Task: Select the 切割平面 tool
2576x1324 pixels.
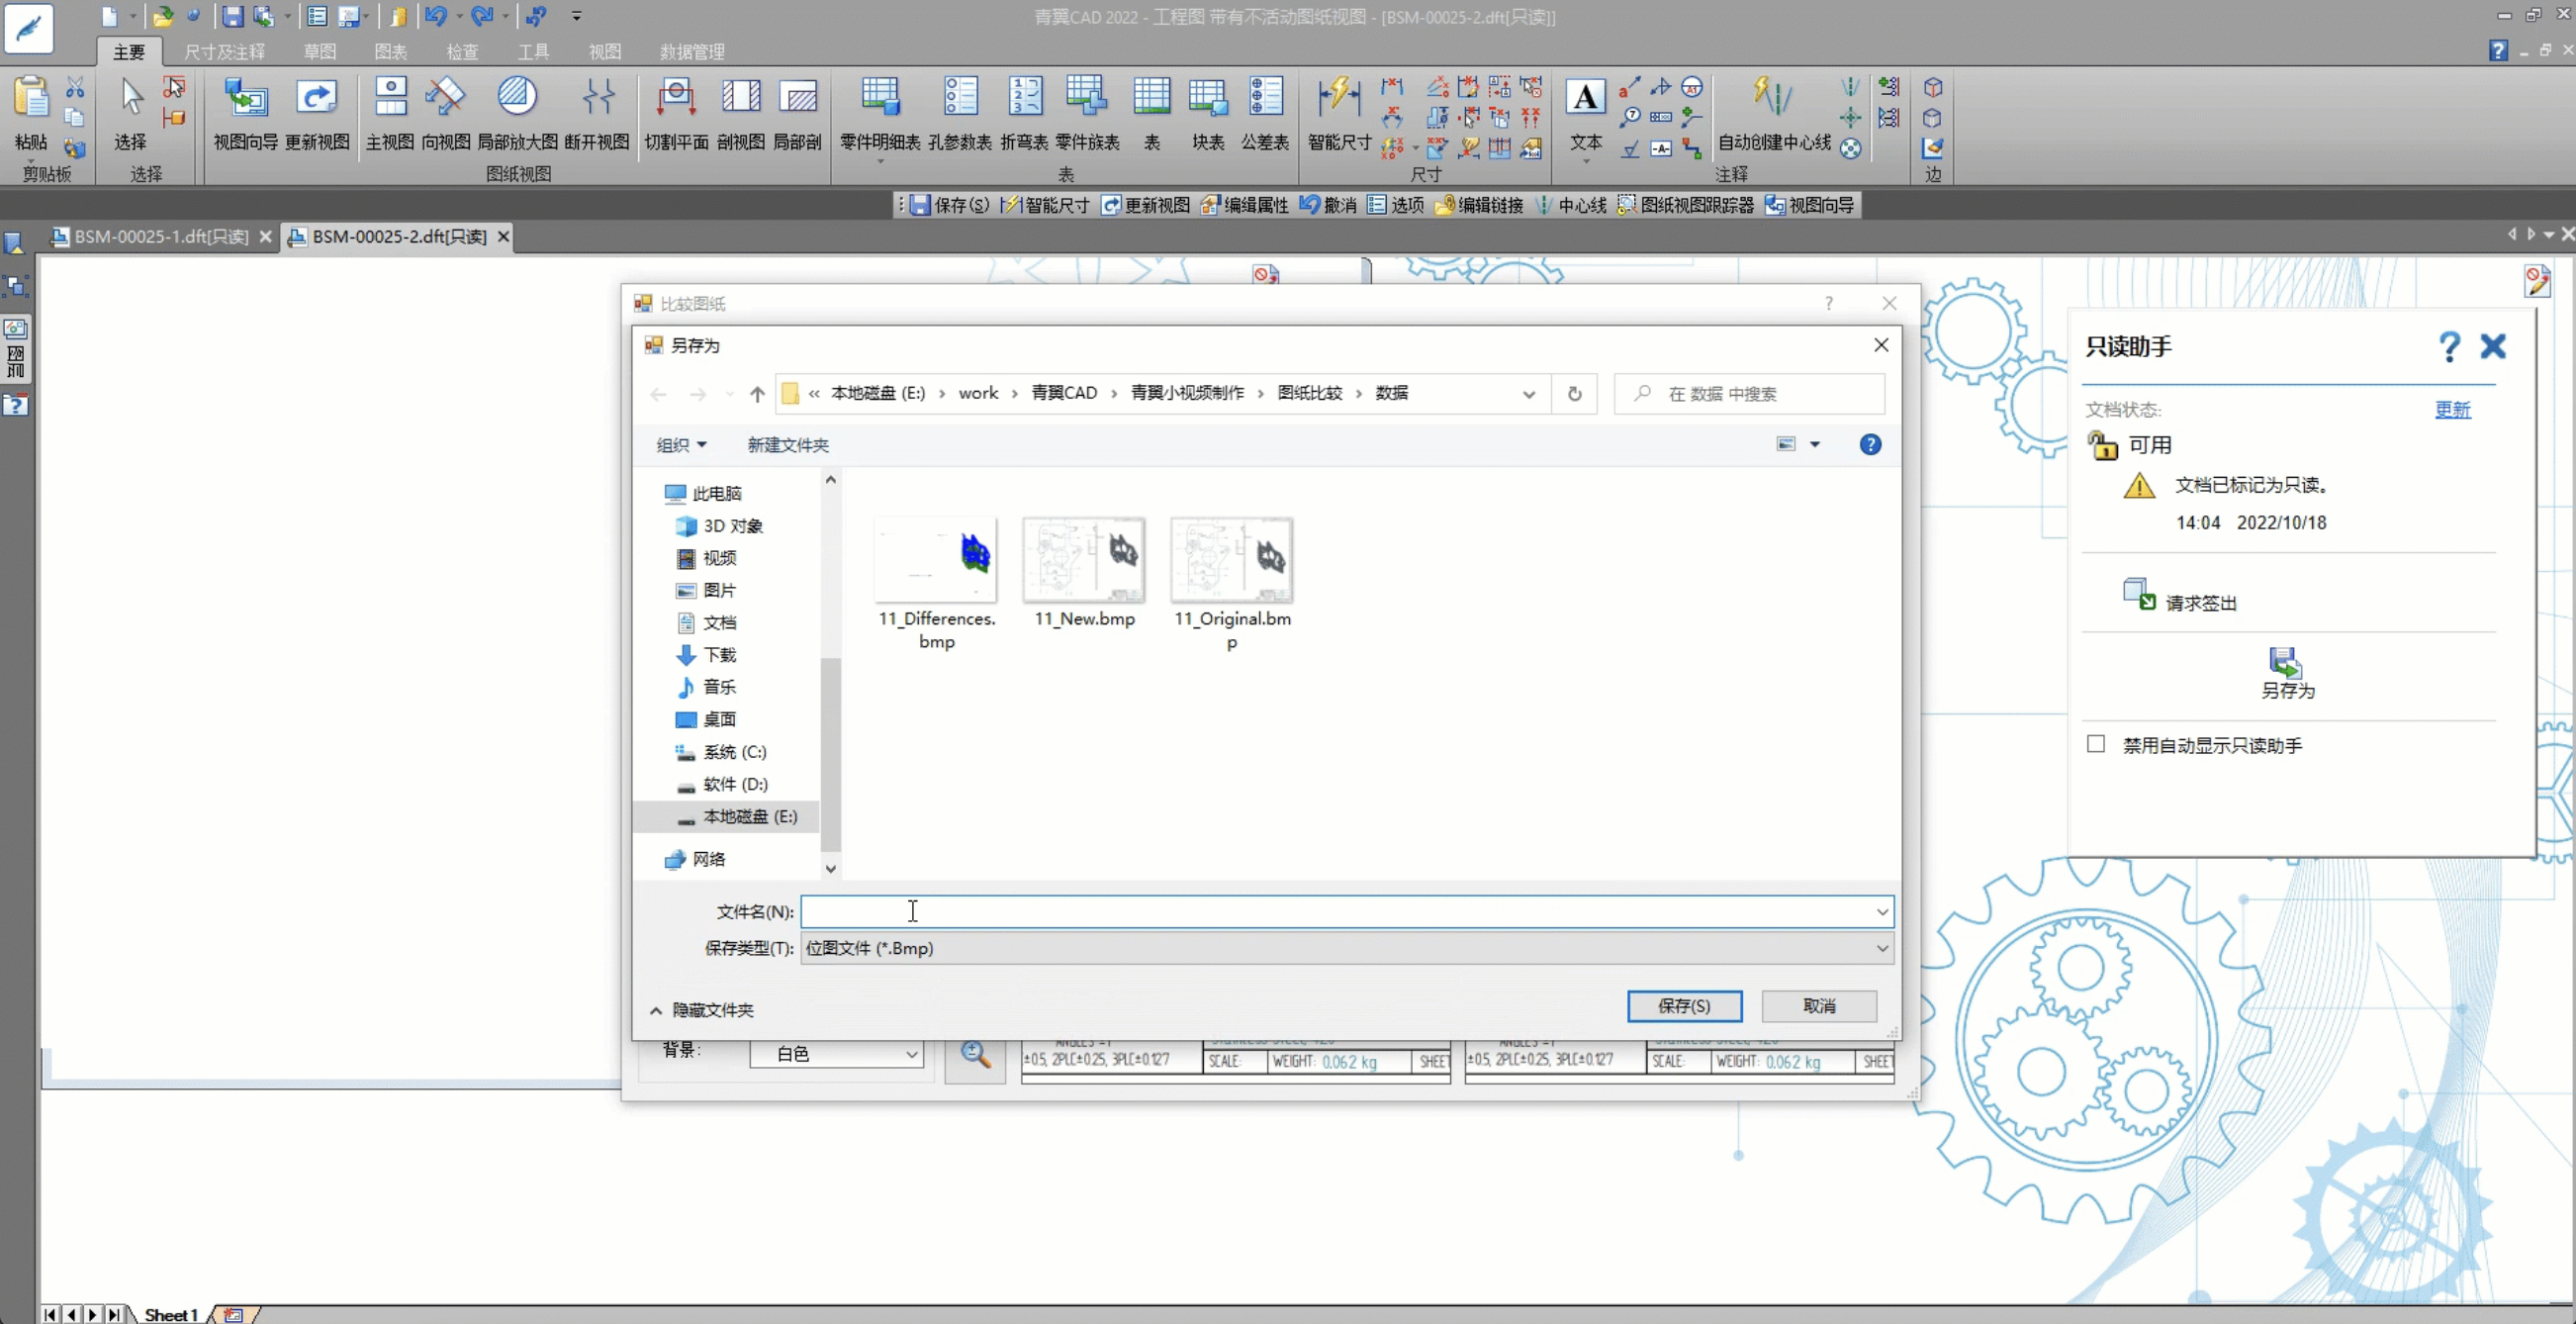Action: [676, 113]
